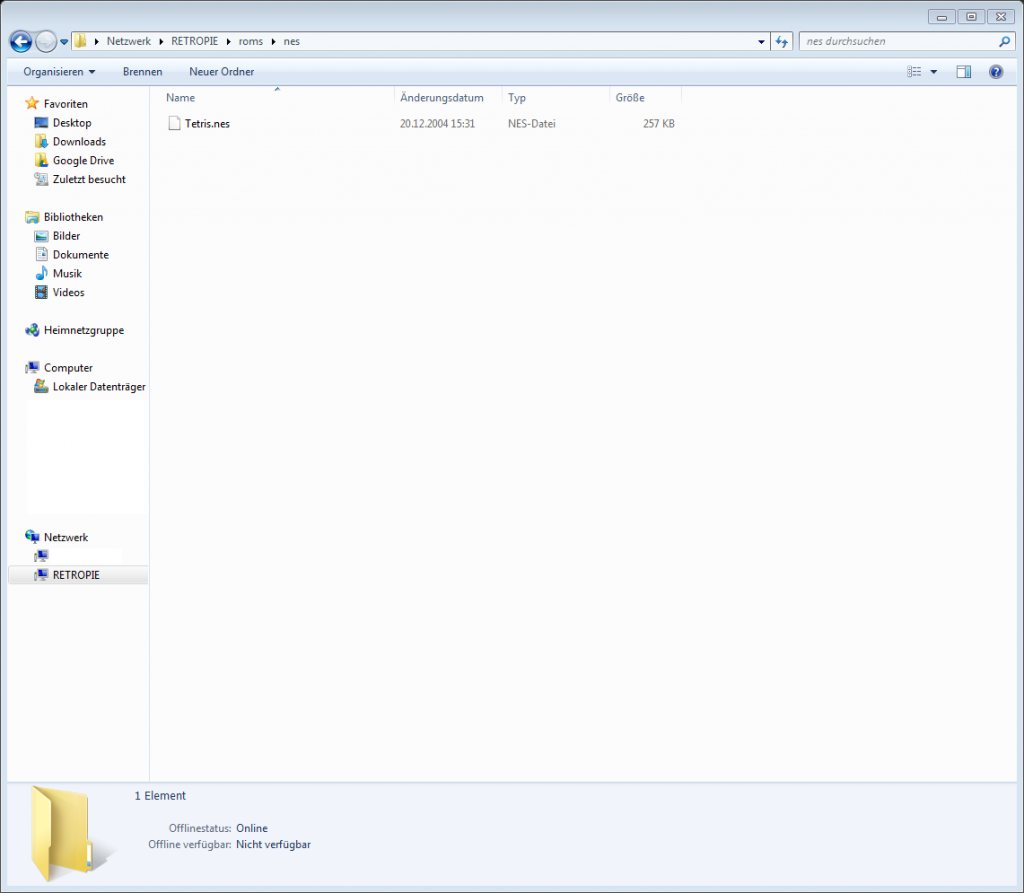Open the view options dropdown arrow
This screenshot has width=1024, height=893.
pyautogui.click(x=934, y=72)
